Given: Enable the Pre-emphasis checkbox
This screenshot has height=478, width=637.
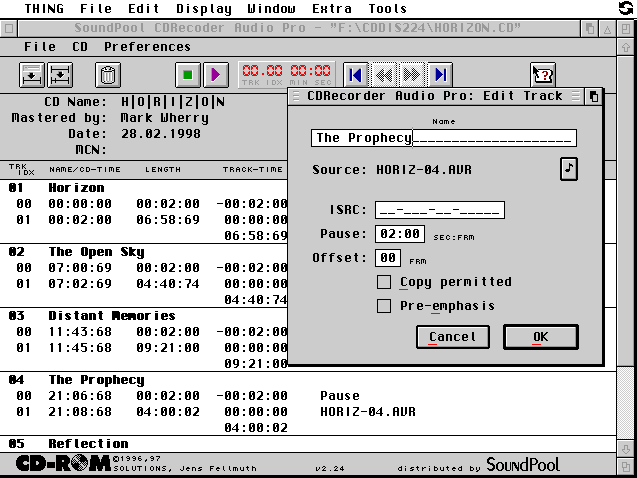Looking at the screenshot, I should (x=384, y=306).
